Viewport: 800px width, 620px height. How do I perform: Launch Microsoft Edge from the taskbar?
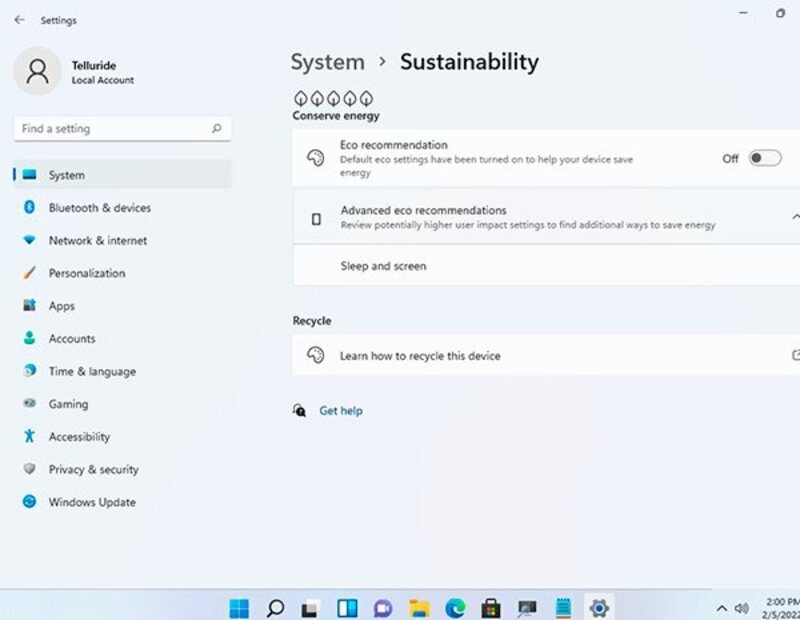pos(455,607)
